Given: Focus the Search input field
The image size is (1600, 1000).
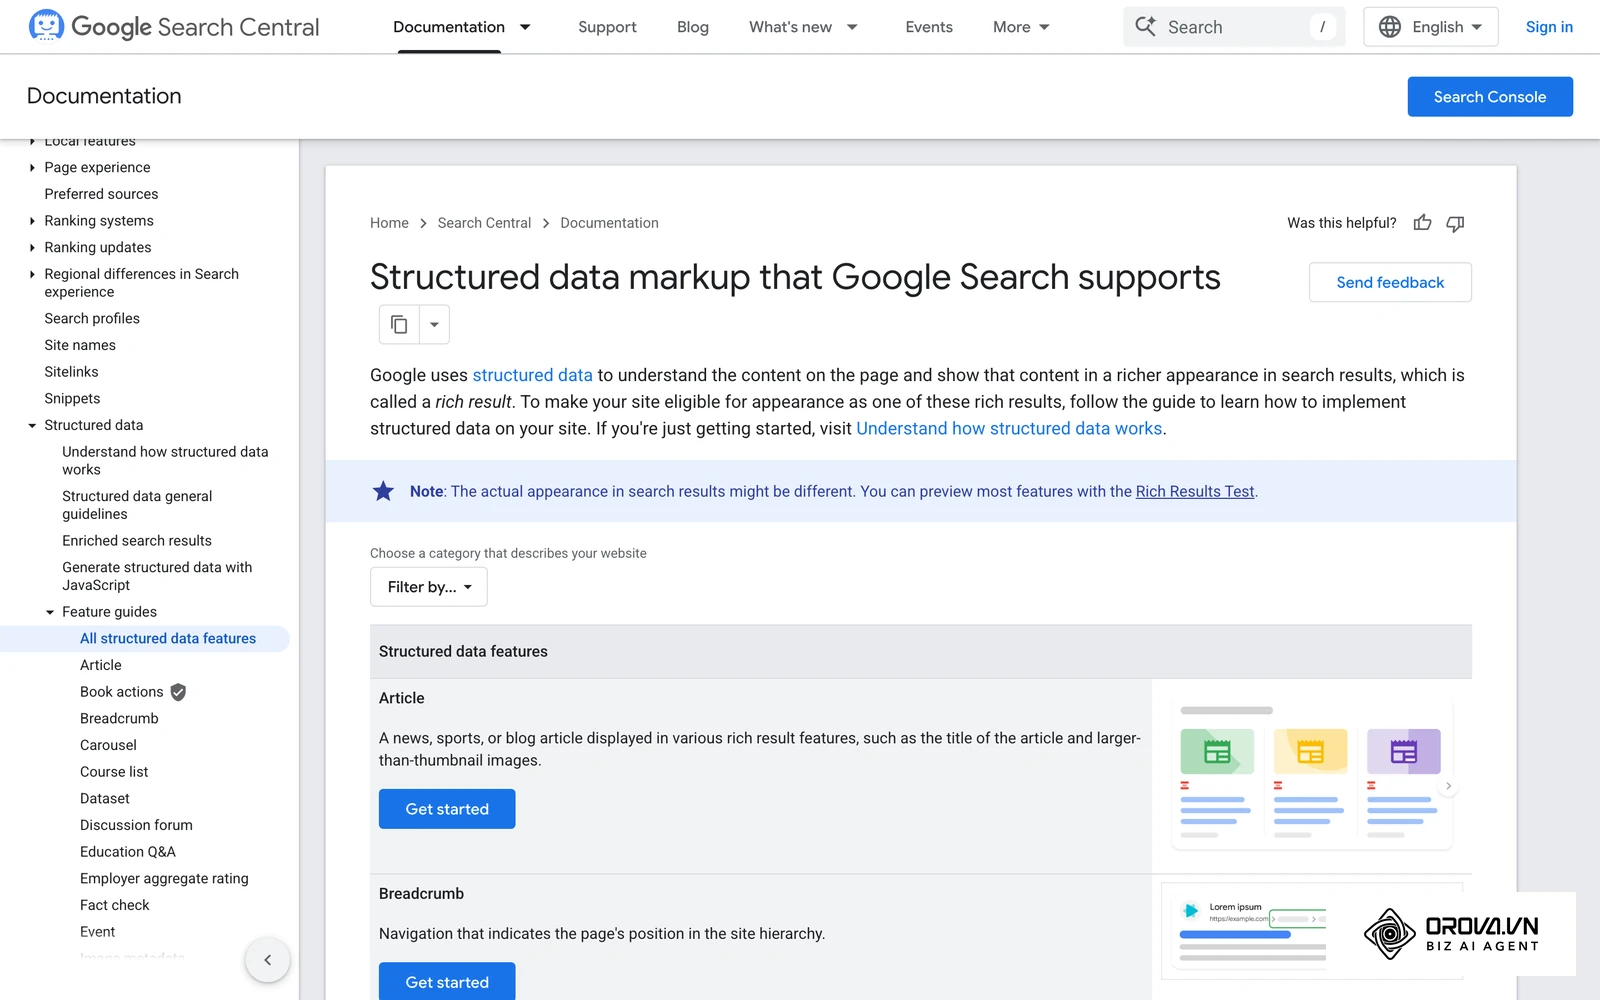Looking at the screenshot, I should coord(1234,27).
